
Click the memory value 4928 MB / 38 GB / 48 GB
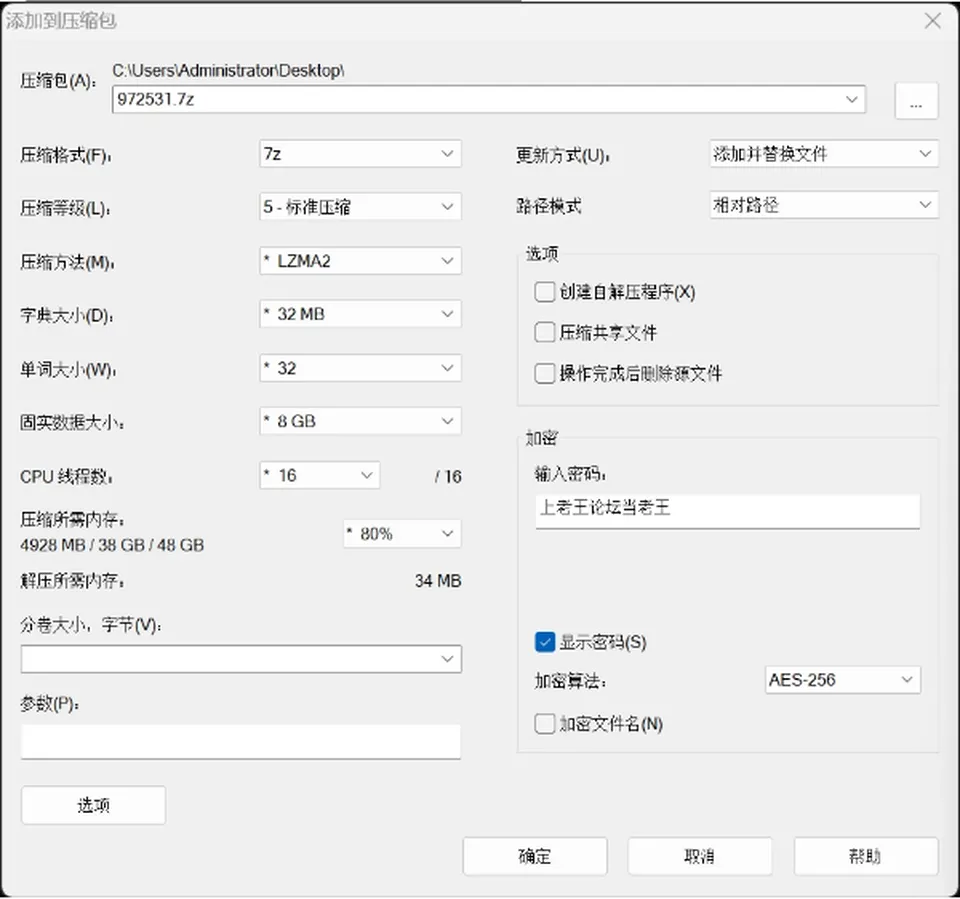coord(112,545)
